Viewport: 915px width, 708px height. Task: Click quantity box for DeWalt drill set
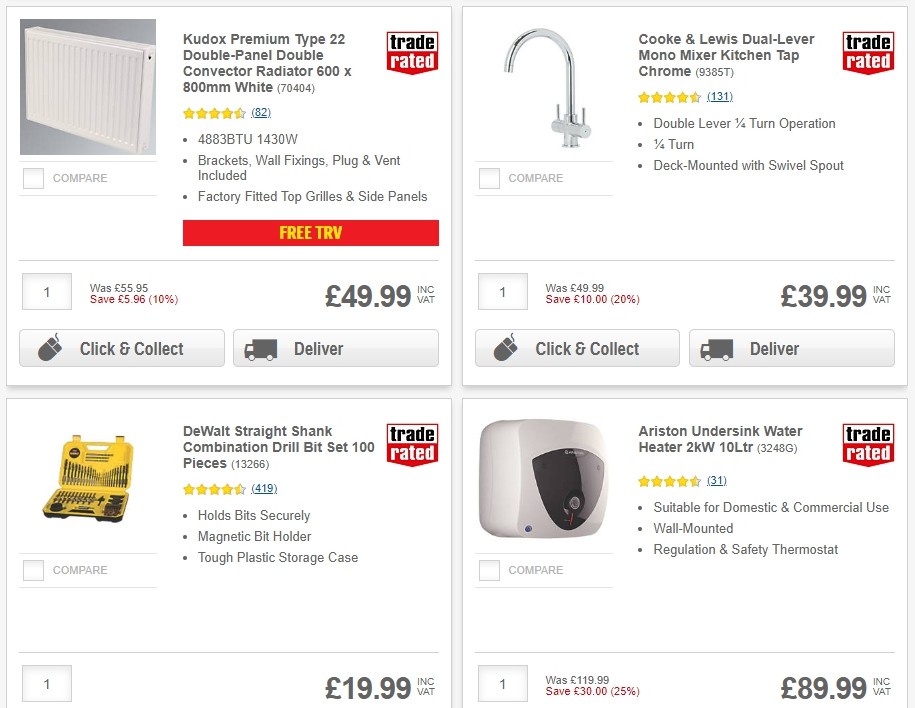[x=46, y=684]
